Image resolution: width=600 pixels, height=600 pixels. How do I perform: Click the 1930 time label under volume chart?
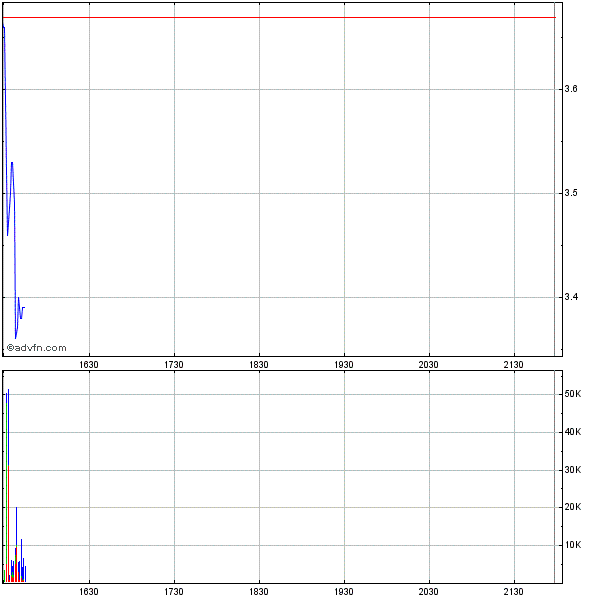coord(344,592)
